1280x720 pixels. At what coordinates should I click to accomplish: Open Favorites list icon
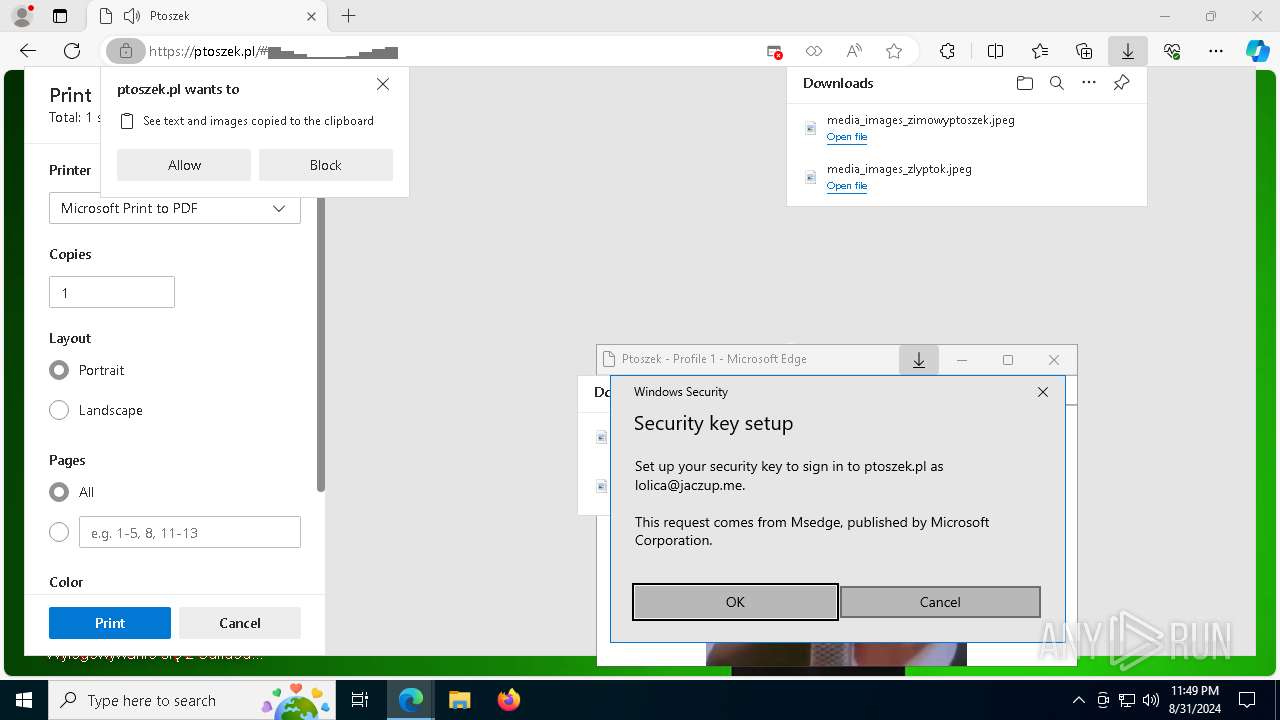(1040, 51)
